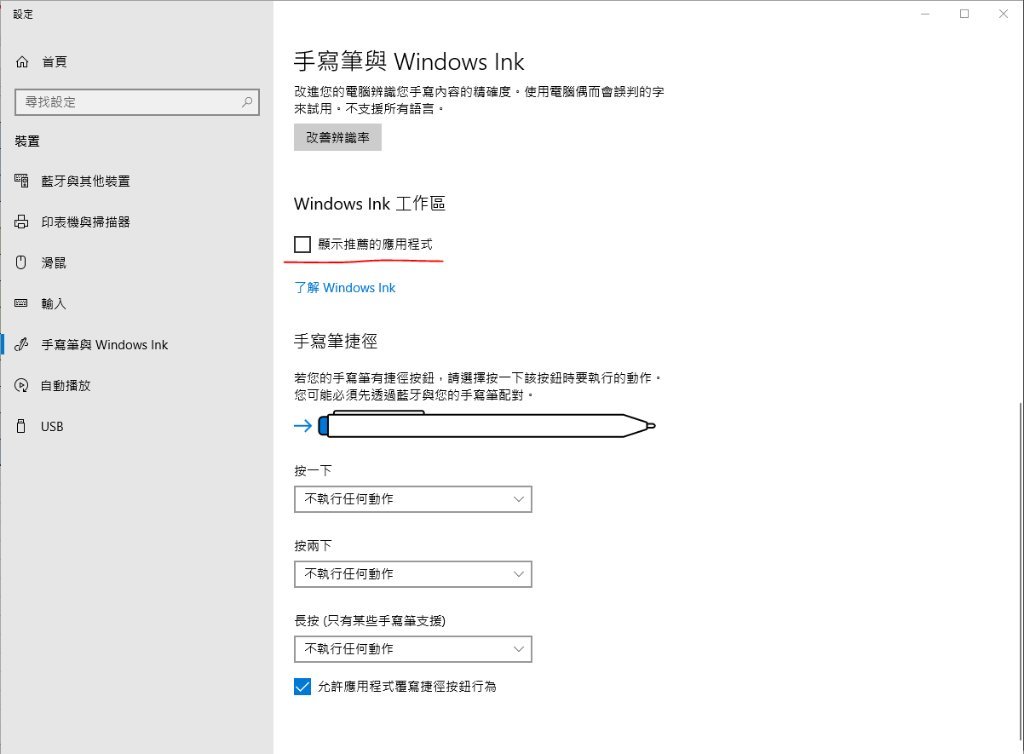
Task: Maximize the 設定 window
Action: (x=964, y=14)
